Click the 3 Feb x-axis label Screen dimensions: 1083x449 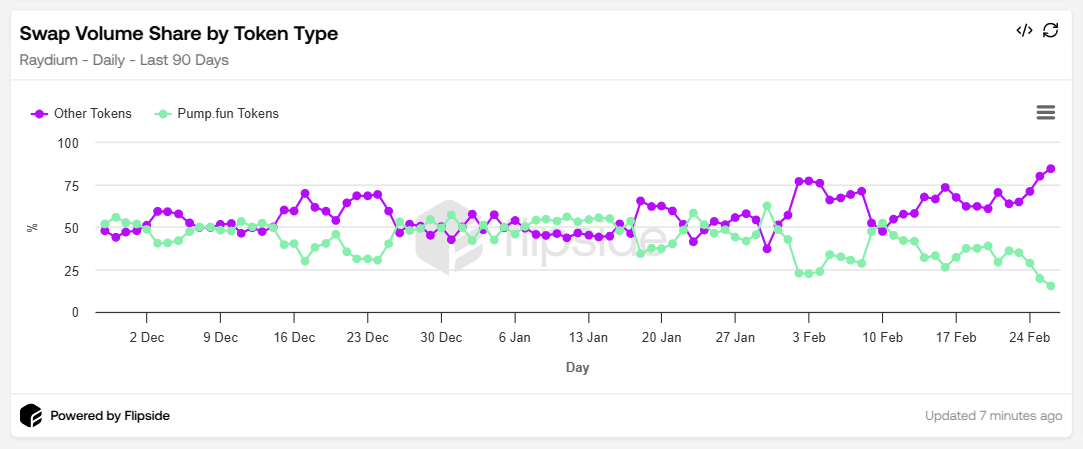pos(809,338)
